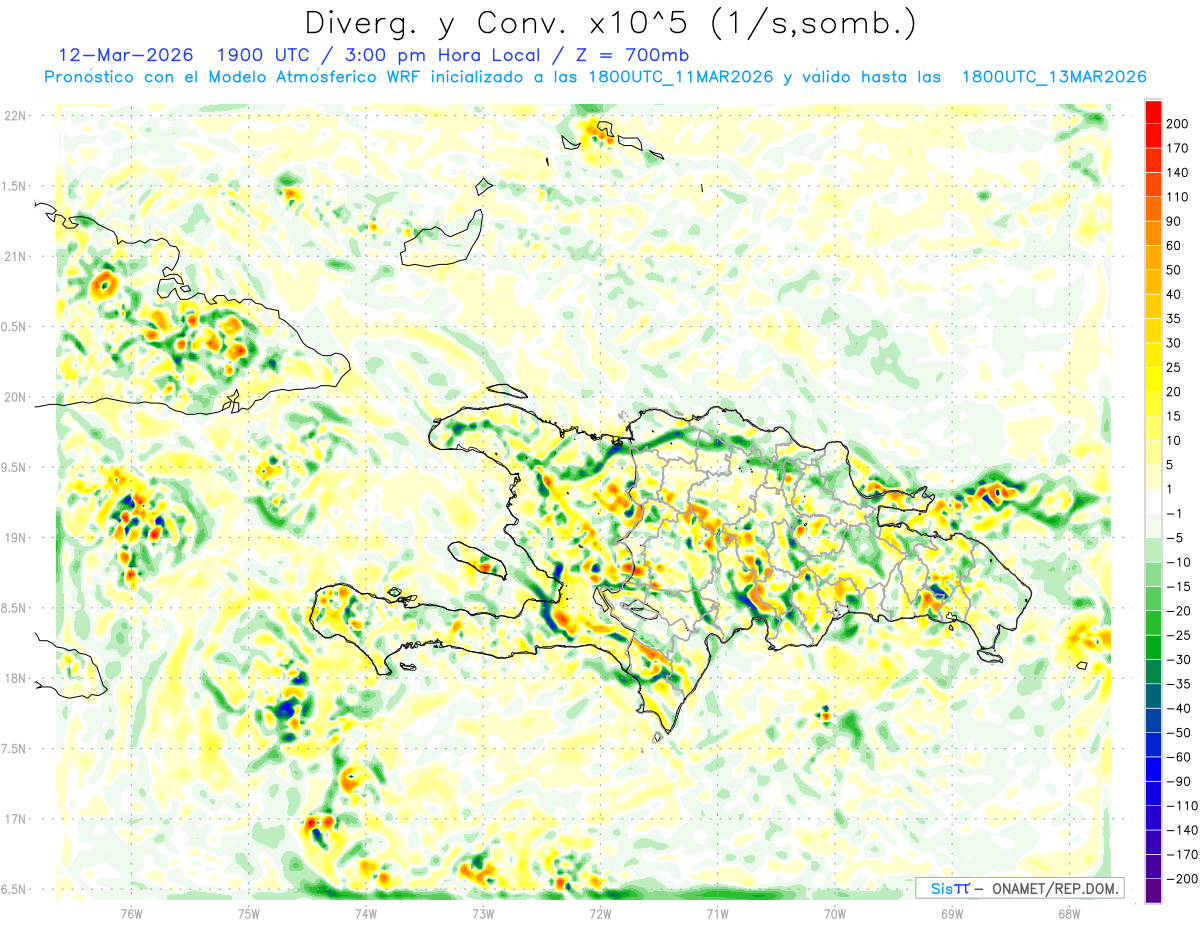The height and width of the screenshot is (927, 1200).
Task: Select the "-140" value on the color scale
Action: pyautogui.click(x=1183, y=831)
